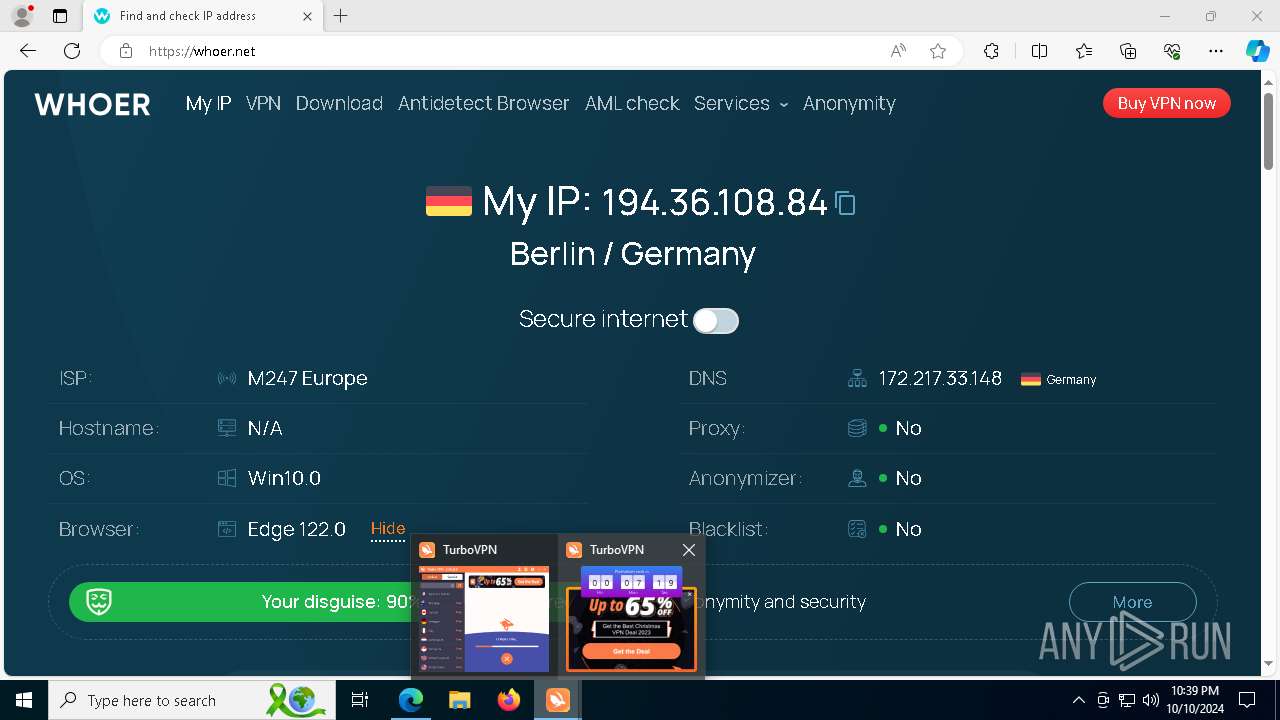The height and width of the screenshot is (720, 1280).
Task: Click the ISP value M247 Europe
Action: (307, 378)
